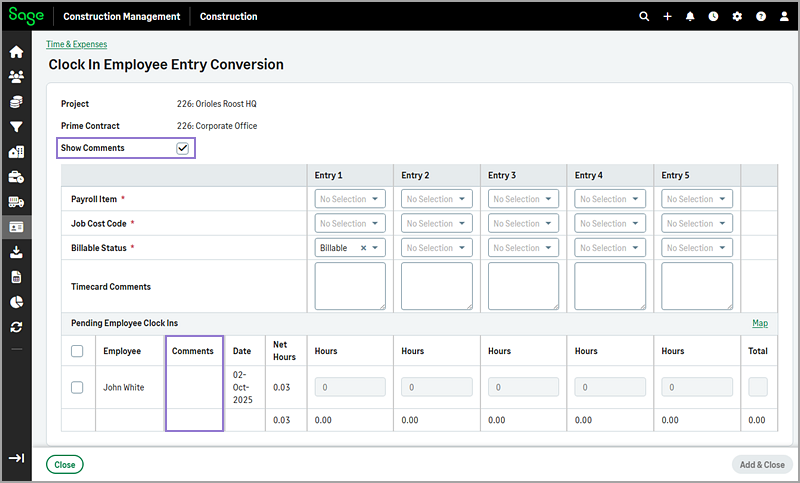Open Payroll Item dropdown for Entry 5
This screenshot has width=800, height=483.
697,199
